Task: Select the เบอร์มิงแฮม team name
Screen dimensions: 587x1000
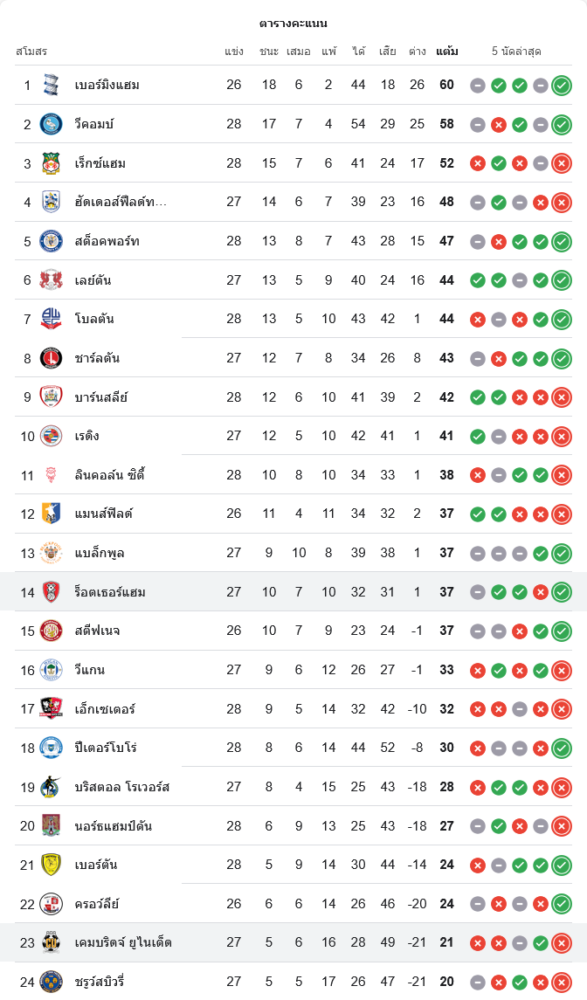Action: pos(107,85)
